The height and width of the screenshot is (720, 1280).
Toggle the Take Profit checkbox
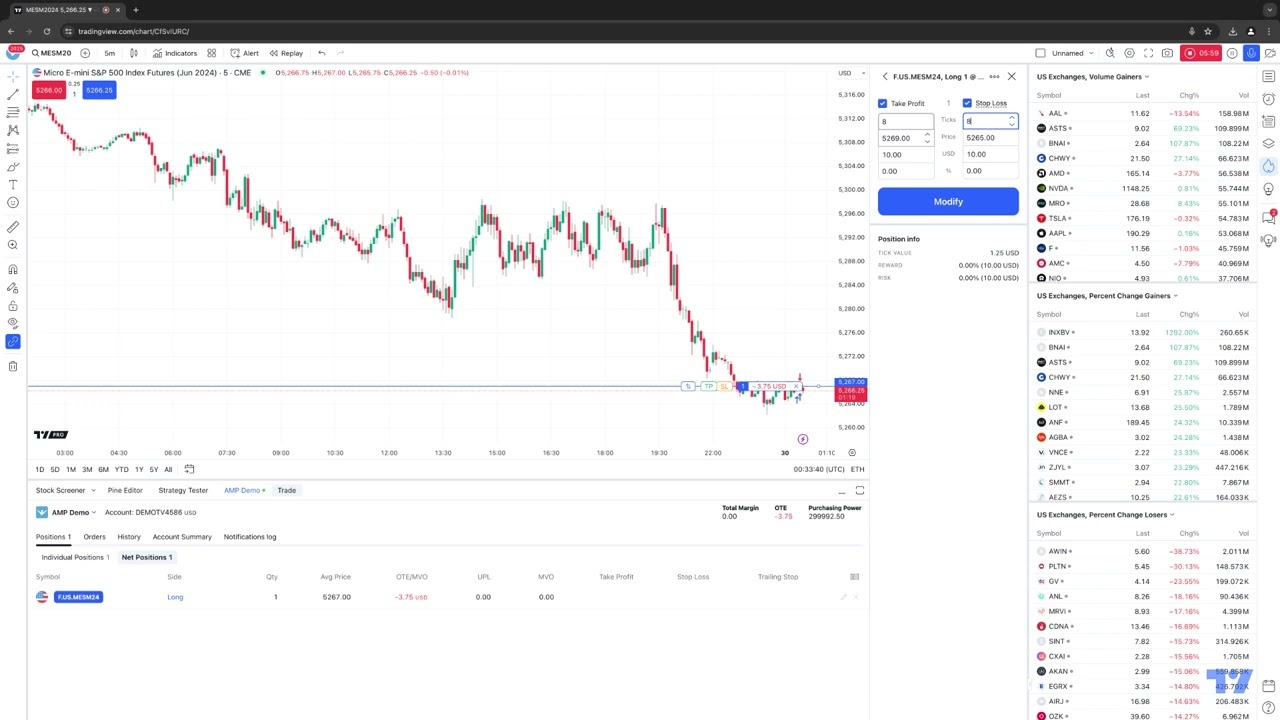(883, 103)
